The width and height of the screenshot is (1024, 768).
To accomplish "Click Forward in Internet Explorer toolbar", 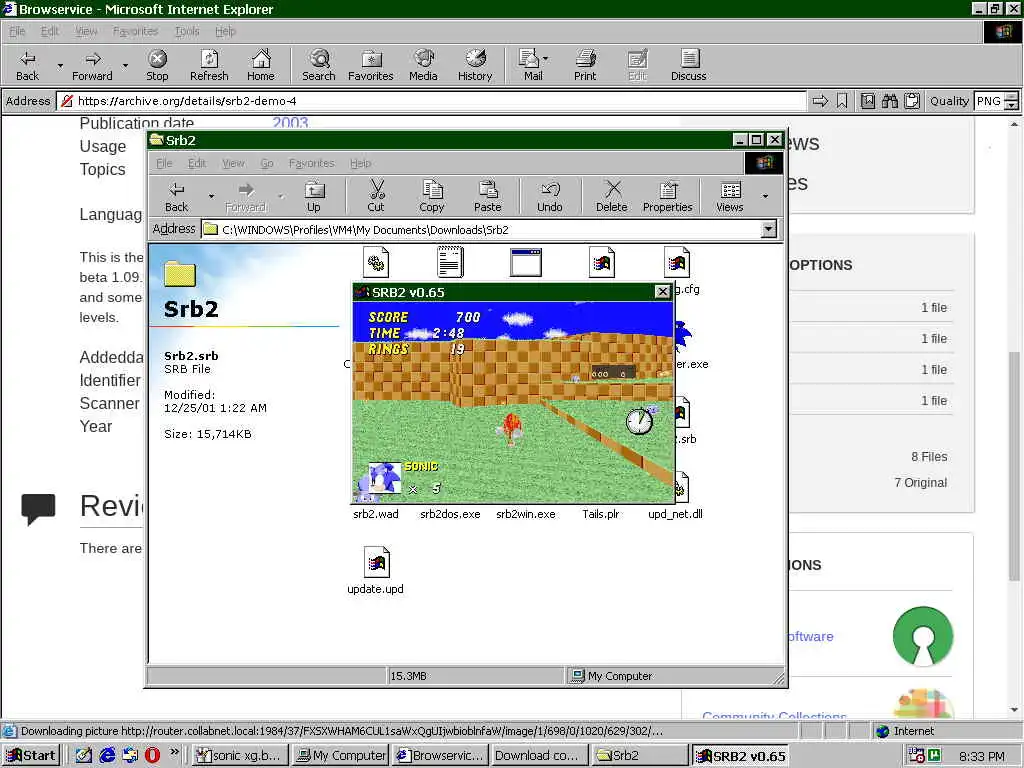I will coord(92,65).
